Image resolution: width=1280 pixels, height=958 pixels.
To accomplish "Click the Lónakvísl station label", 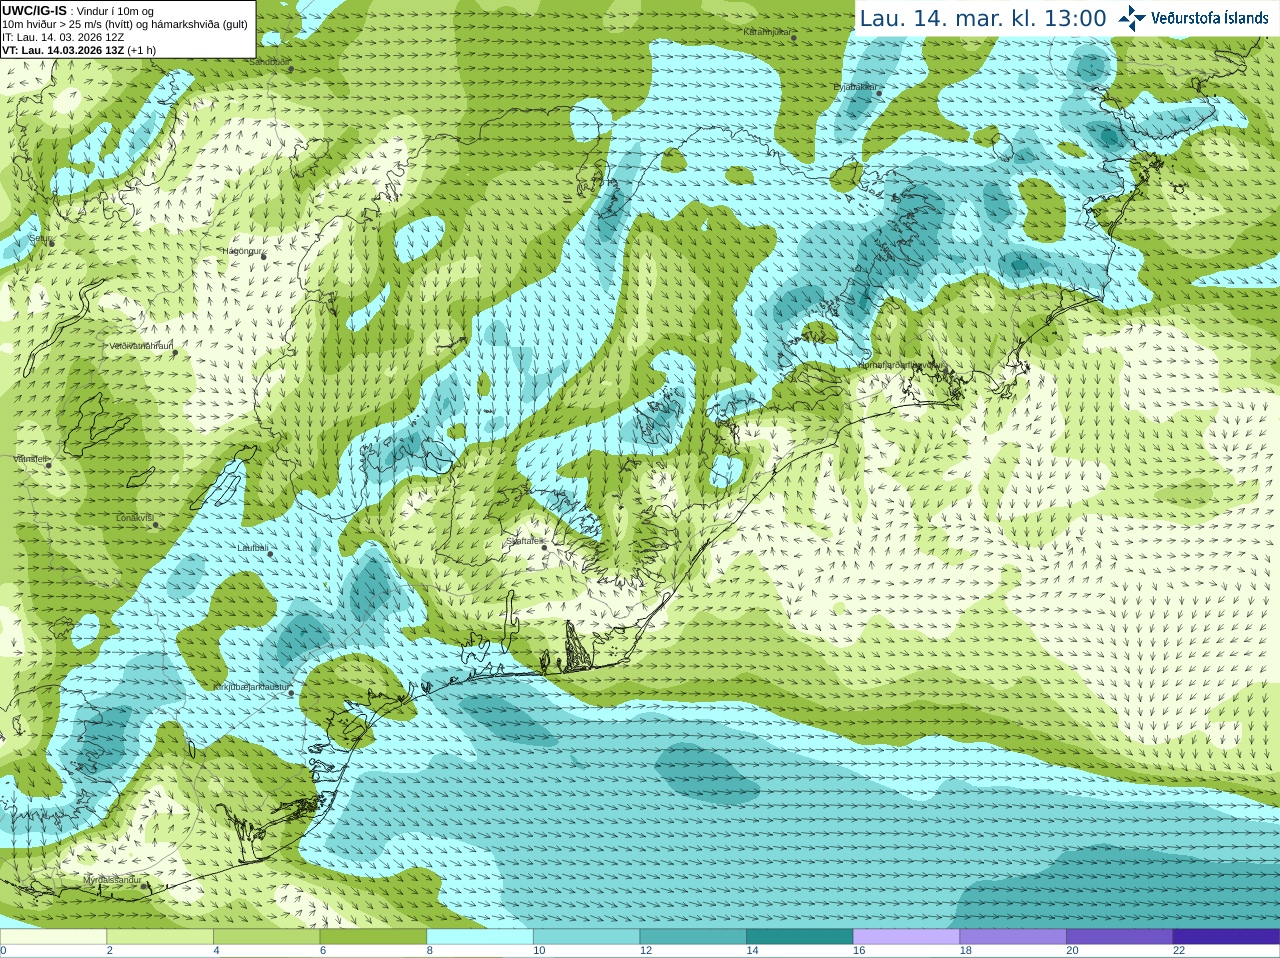I will click(135, 518).
